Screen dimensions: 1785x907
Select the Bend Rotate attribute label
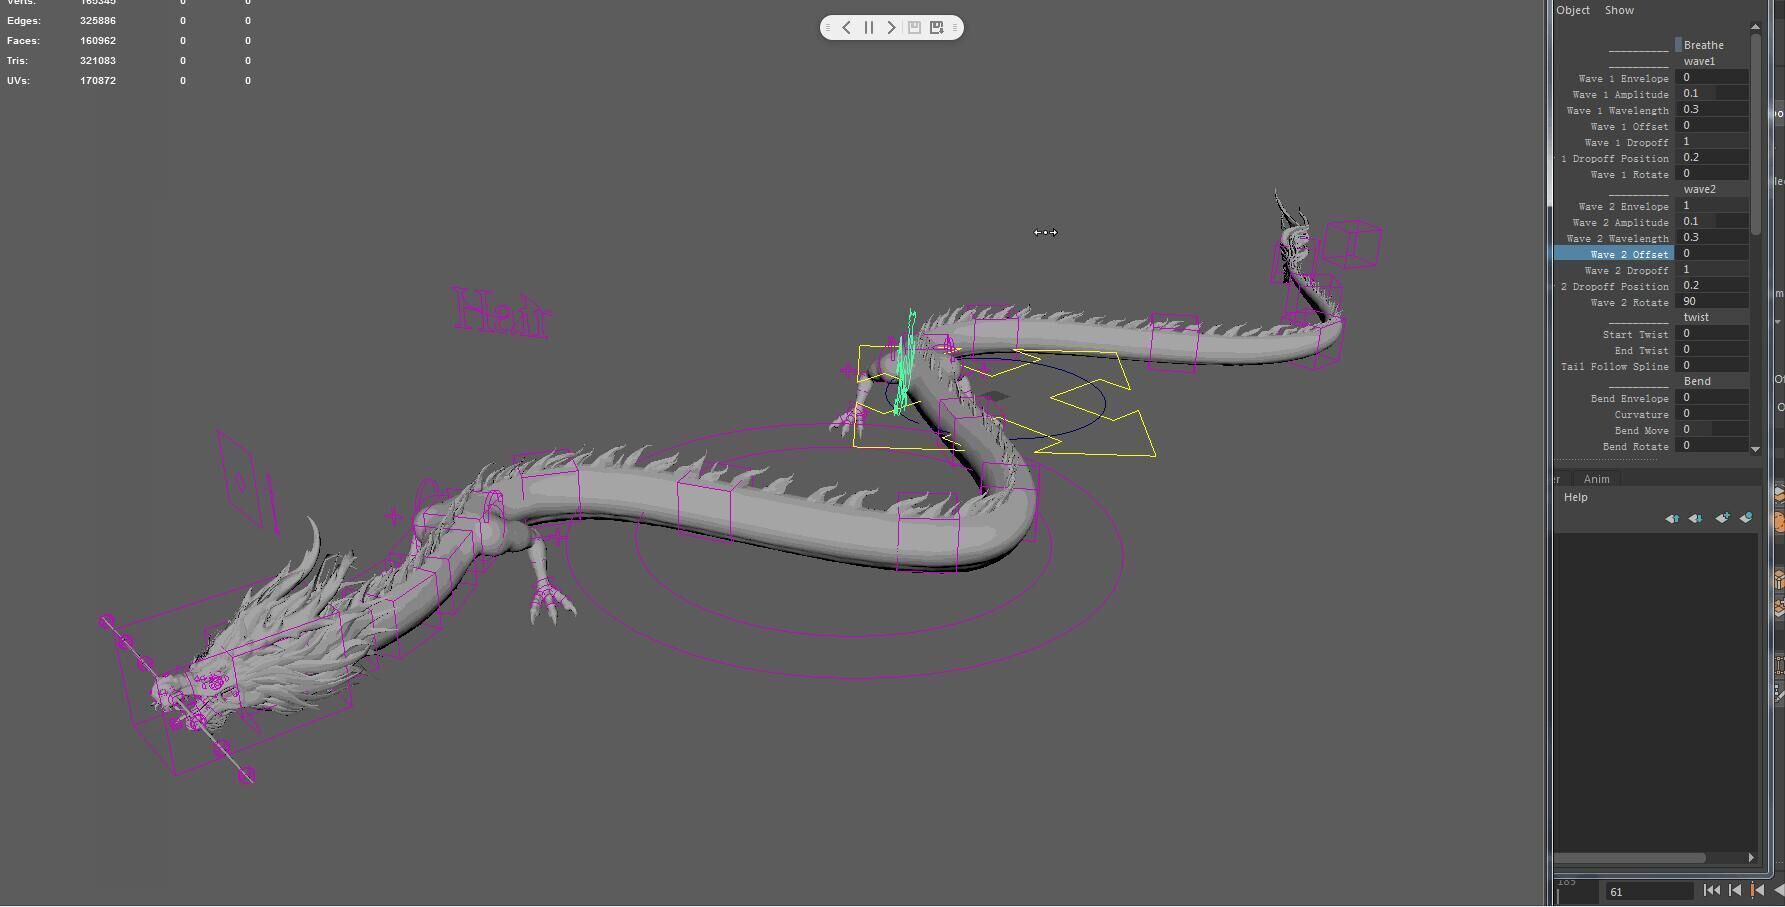tap(1635, 446)
